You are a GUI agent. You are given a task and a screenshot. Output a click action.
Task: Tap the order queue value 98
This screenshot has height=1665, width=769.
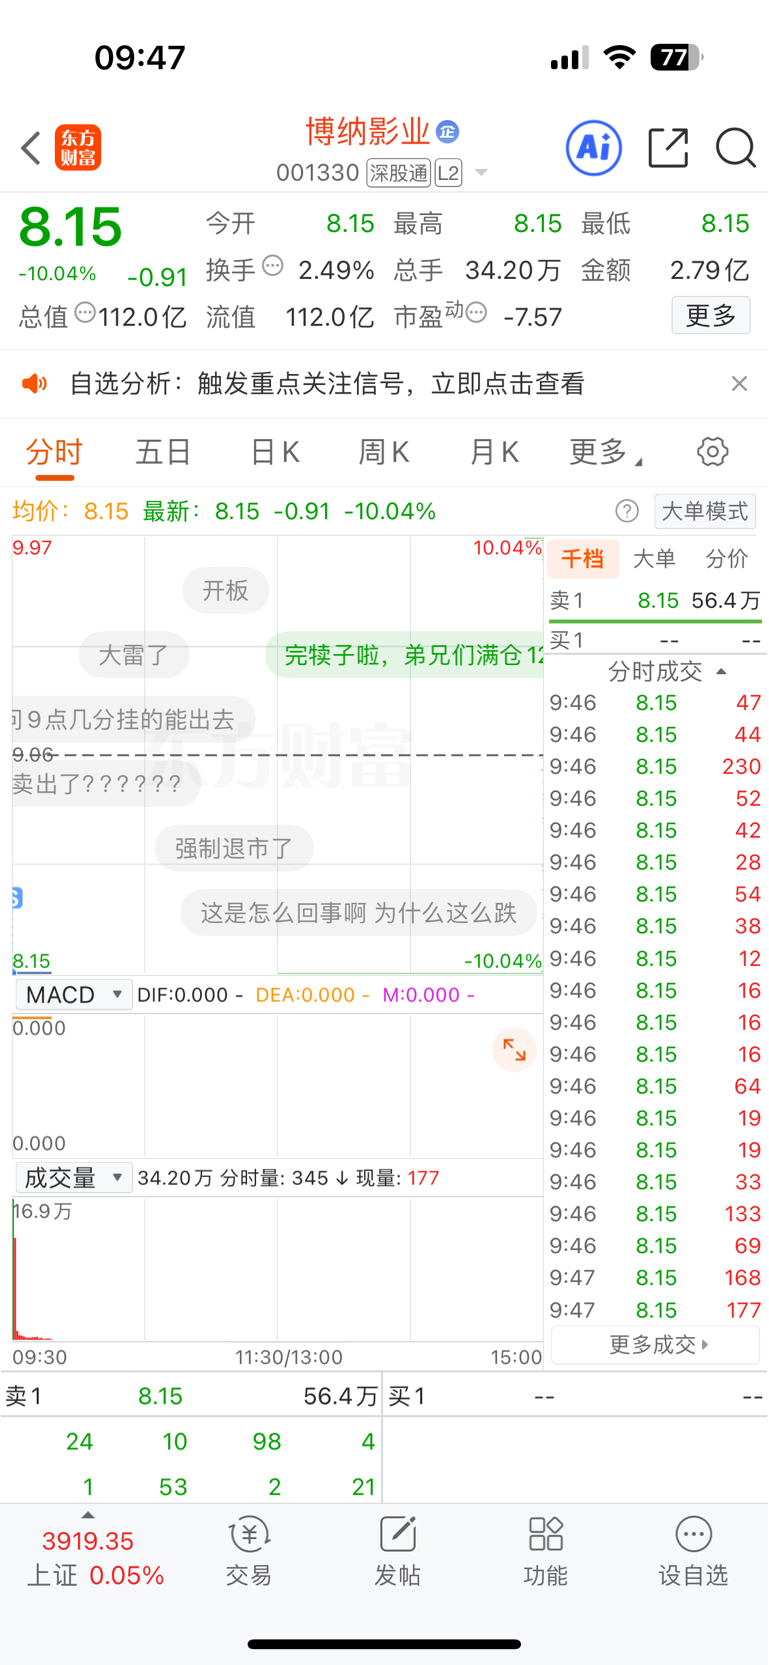pyautogui.click(x=267, y=1442)
